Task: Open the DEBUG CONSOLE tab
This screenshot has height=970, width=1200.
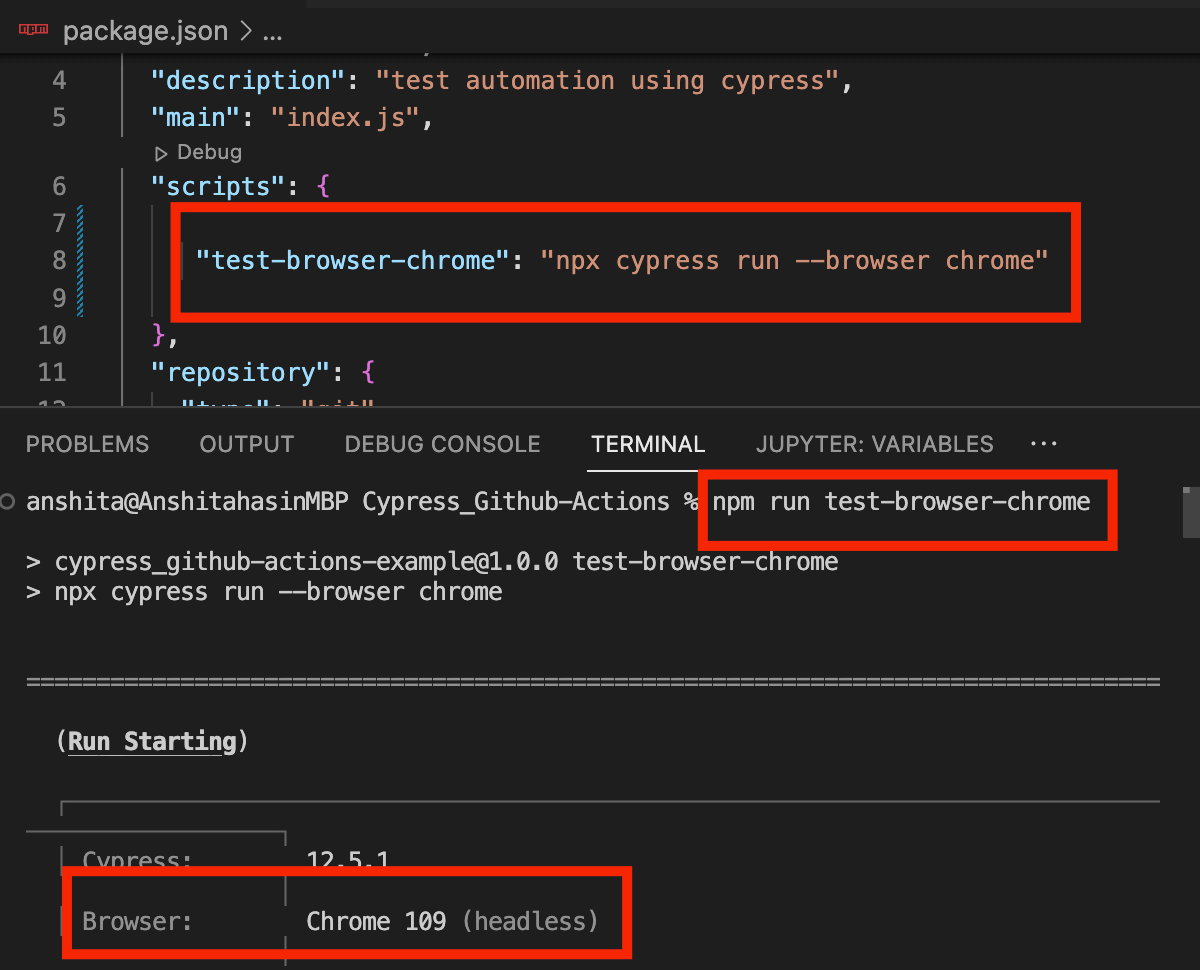Action: coord(442,444)
